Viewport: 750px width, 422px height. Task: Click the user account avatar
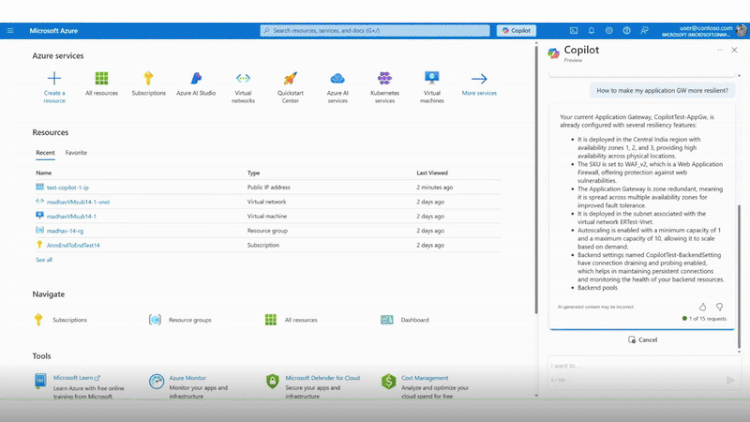741,31
